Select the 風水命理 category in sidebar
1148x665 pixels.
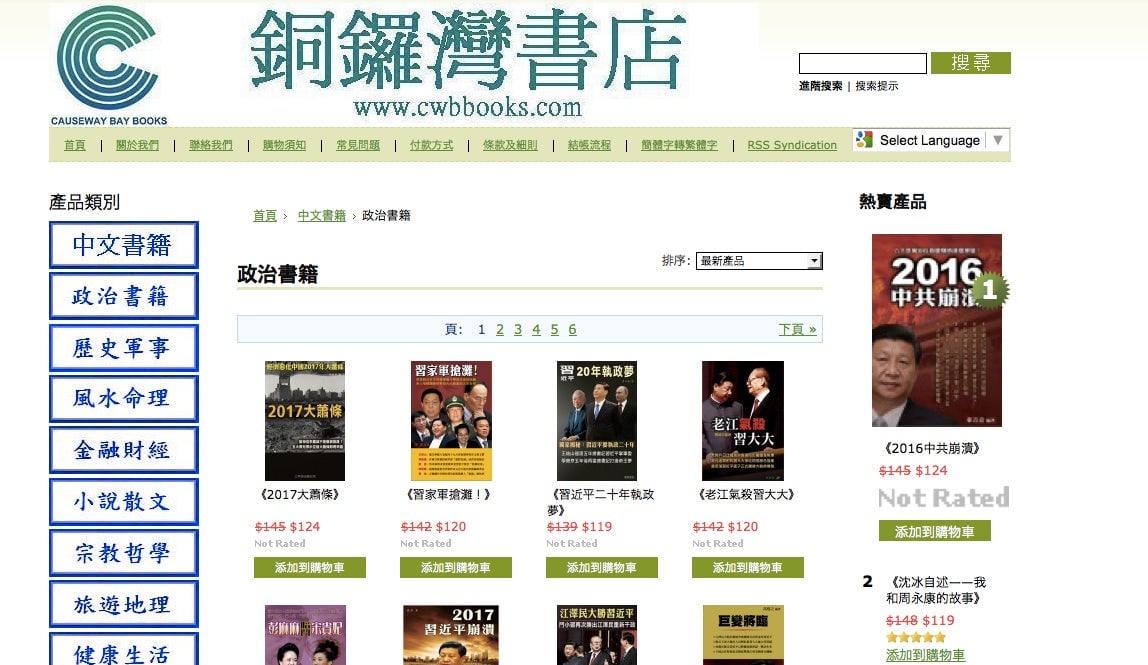pyautogui.click(x=124, y=398)
